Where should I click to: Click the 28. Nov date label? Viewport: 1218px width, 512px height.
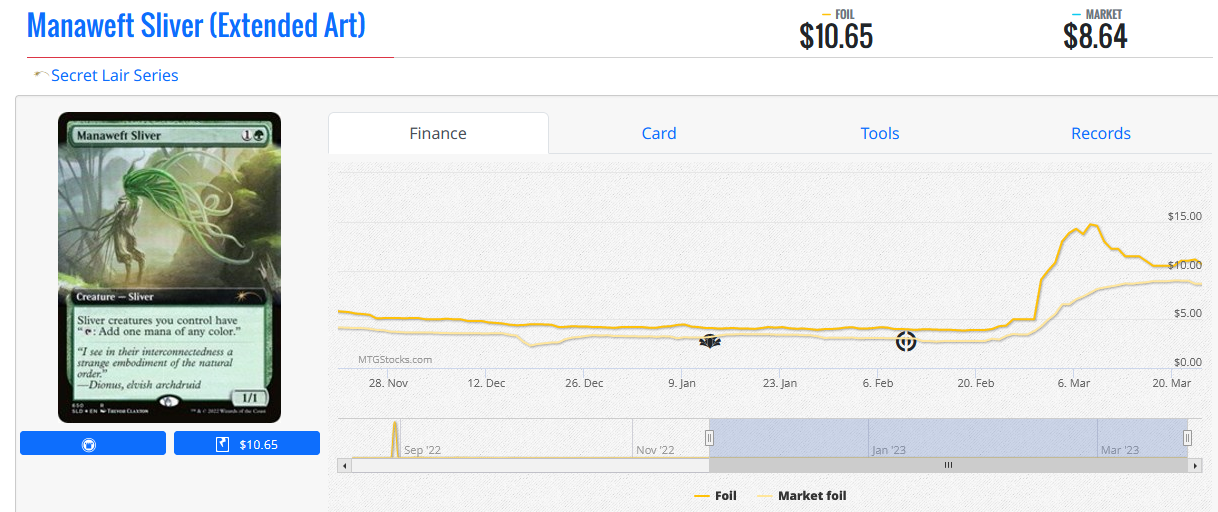click(x=388, y=383)
